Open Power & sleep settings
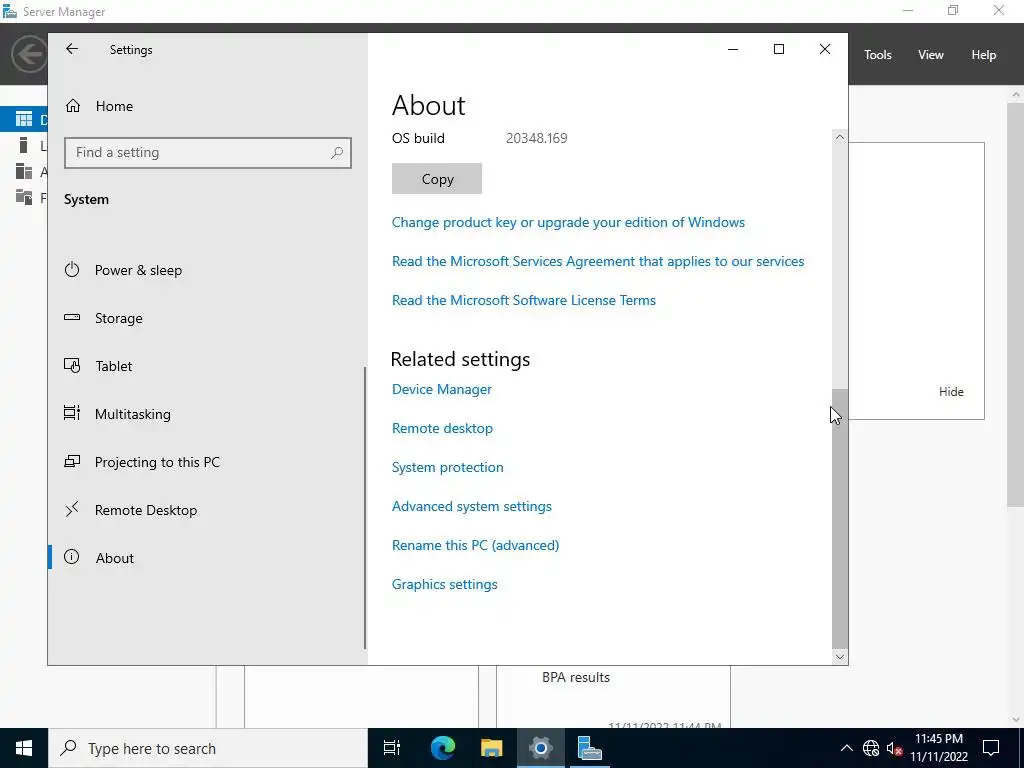The width and height of the screenshot is (1024, 768). point(206,270)
